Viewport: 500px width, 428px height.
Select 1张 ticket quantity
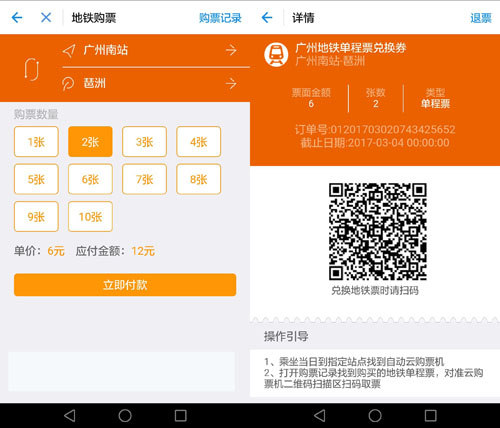coord(36,142)
